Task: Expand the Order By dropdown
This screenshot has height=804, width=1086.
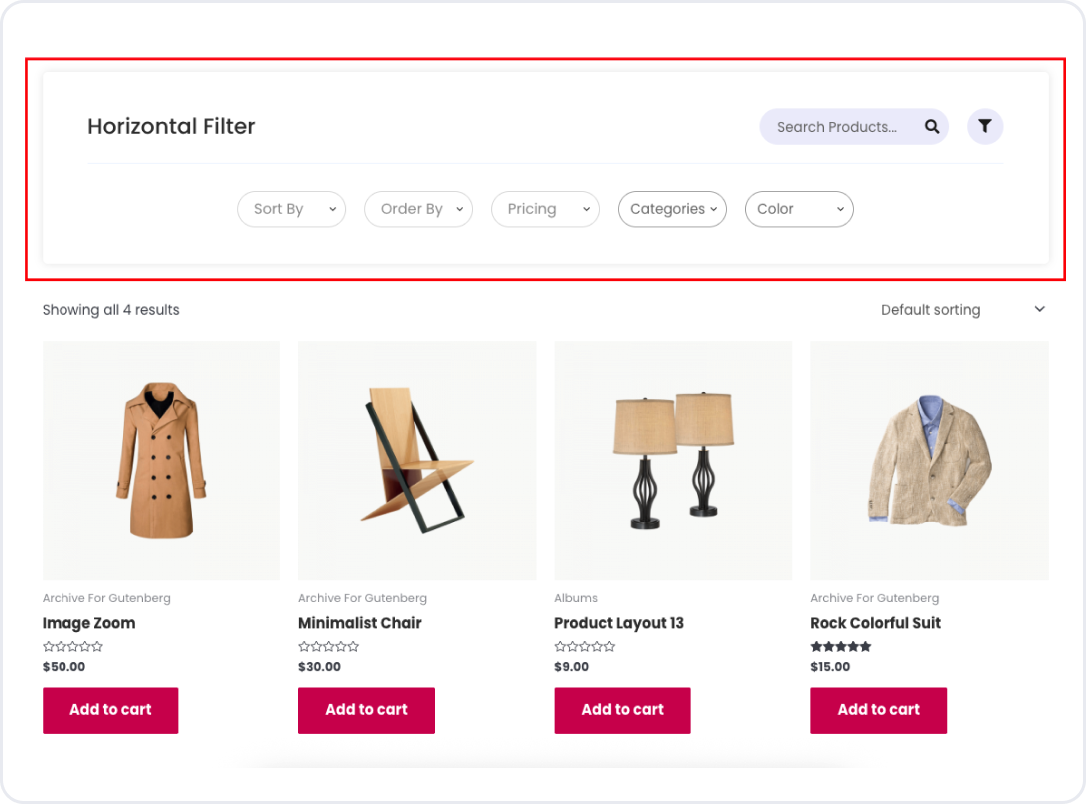Action: tap(418, 209)
